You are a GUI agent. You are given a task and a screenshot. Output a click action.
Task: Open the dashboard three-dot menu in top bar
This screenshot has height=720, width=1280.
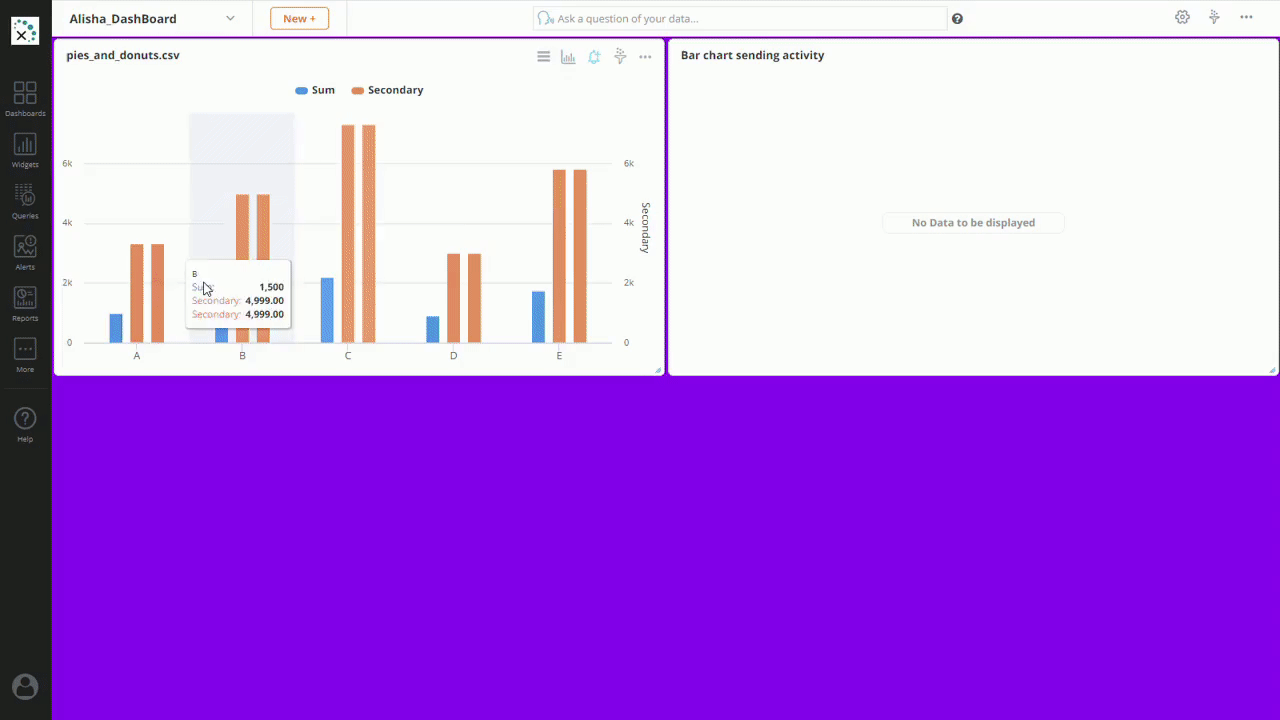(x=1246, y=18)
